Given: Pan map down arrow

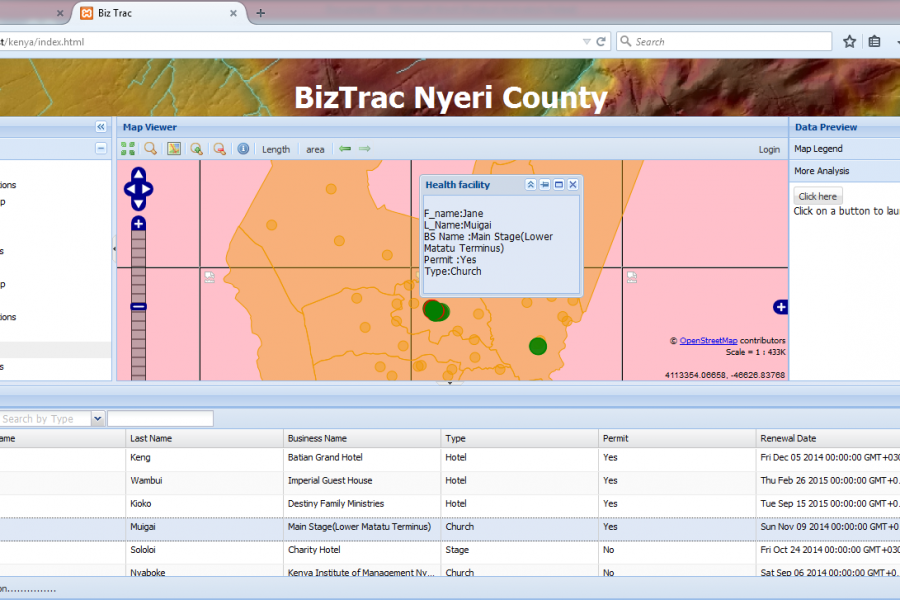Looking at the screenshot, I should 138,204.
